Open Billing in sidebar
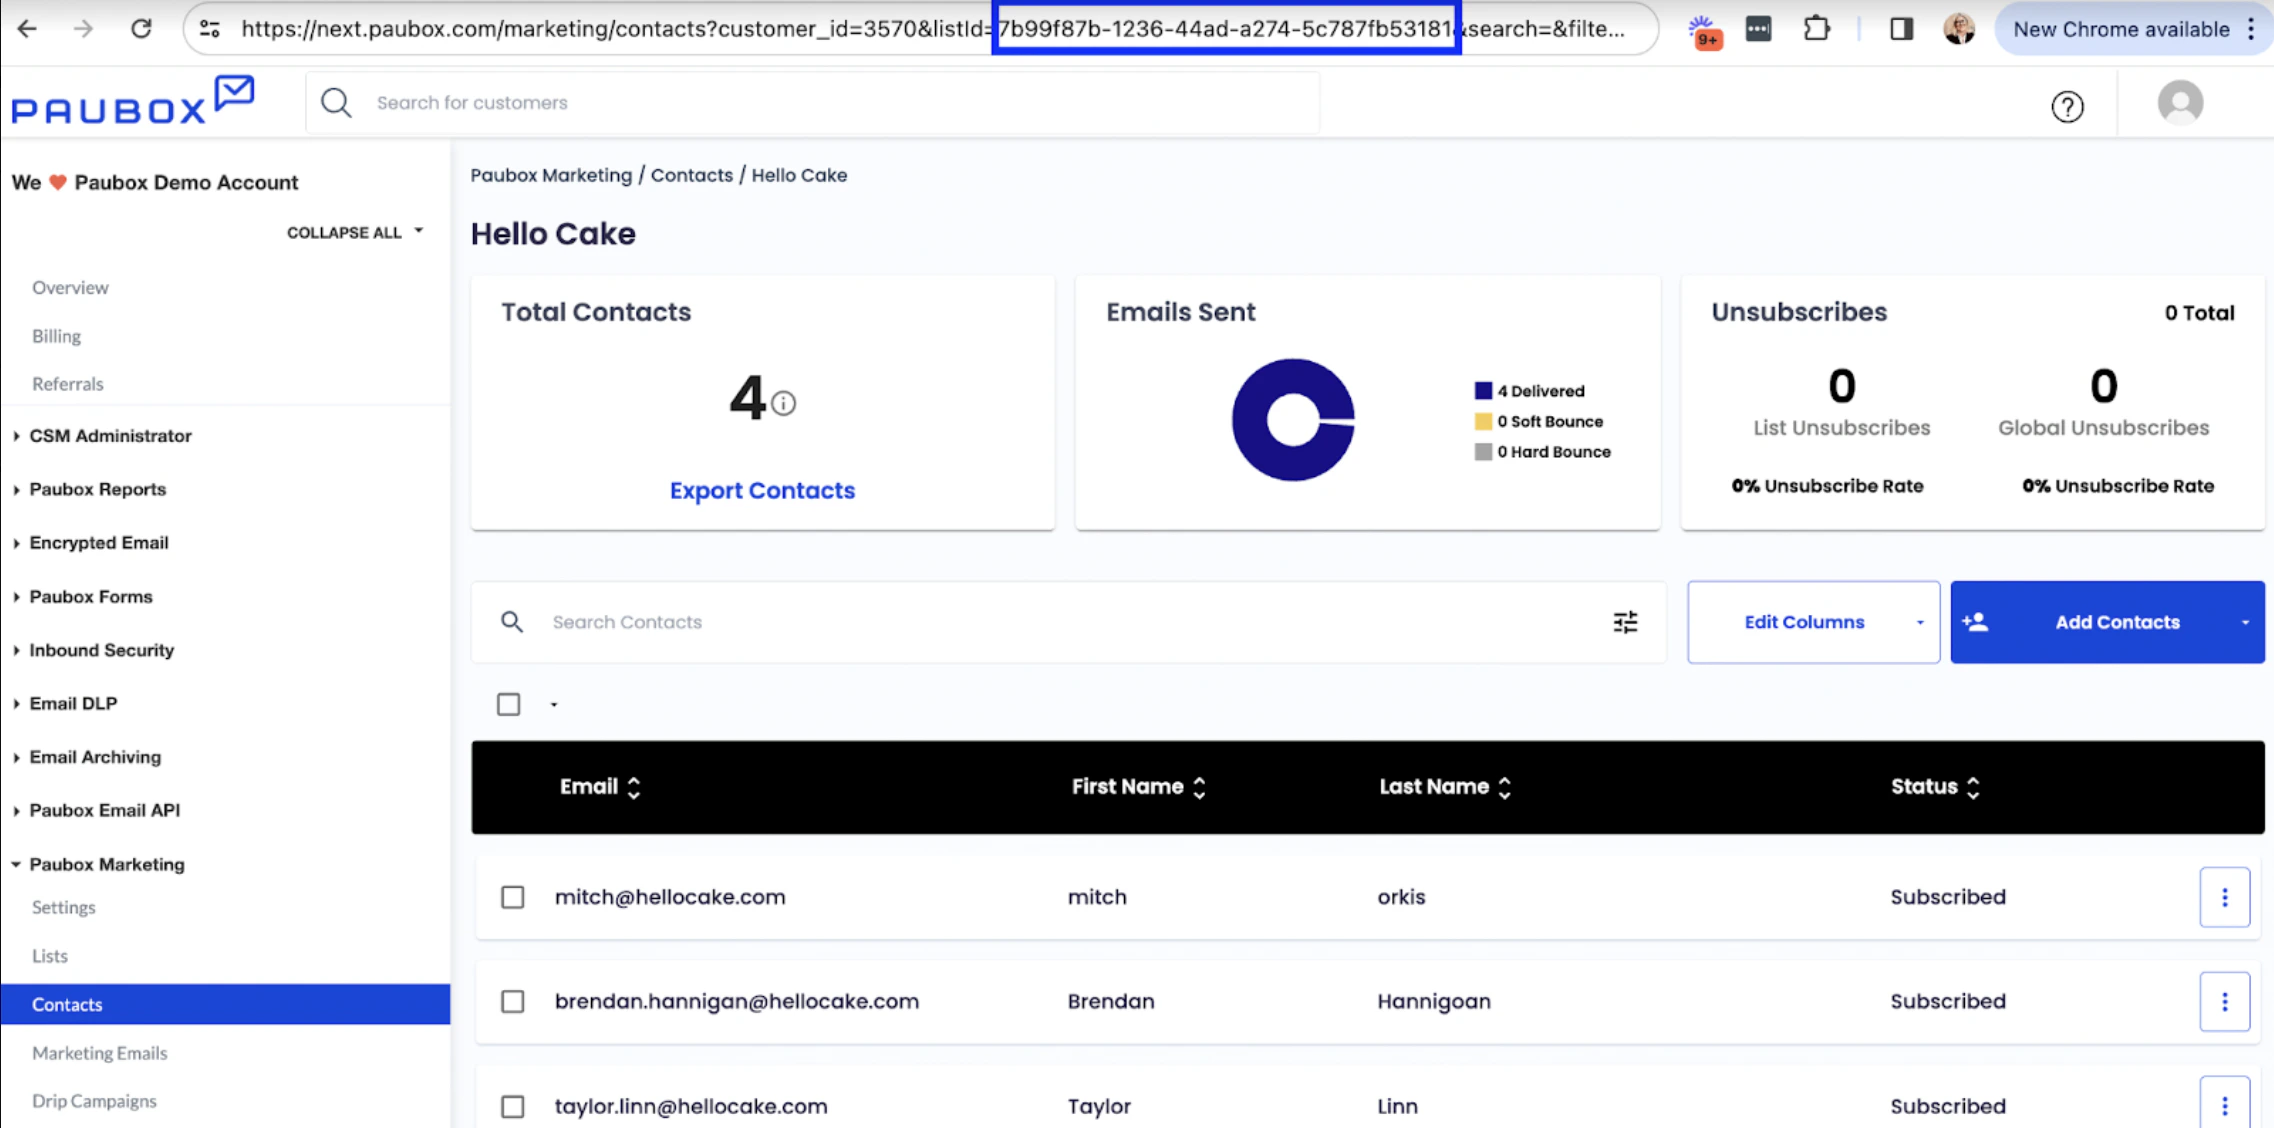2274x1128 pixels. [x=56, y=336]
